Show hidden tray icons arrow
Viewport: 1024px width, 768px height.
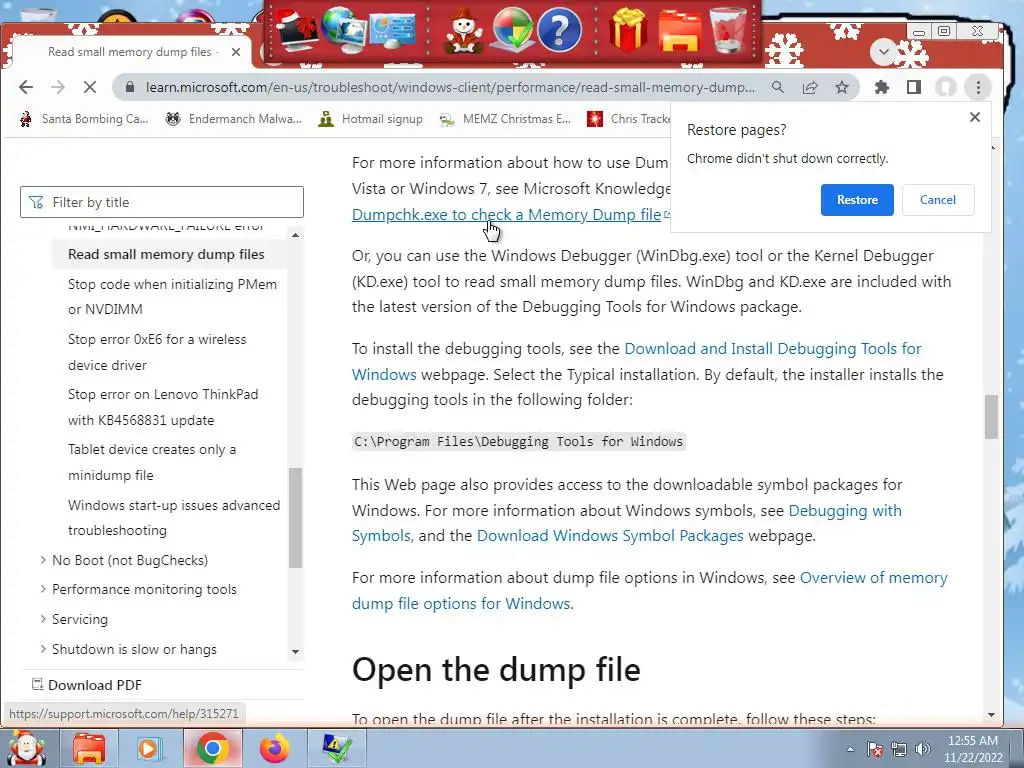(850, 749)
